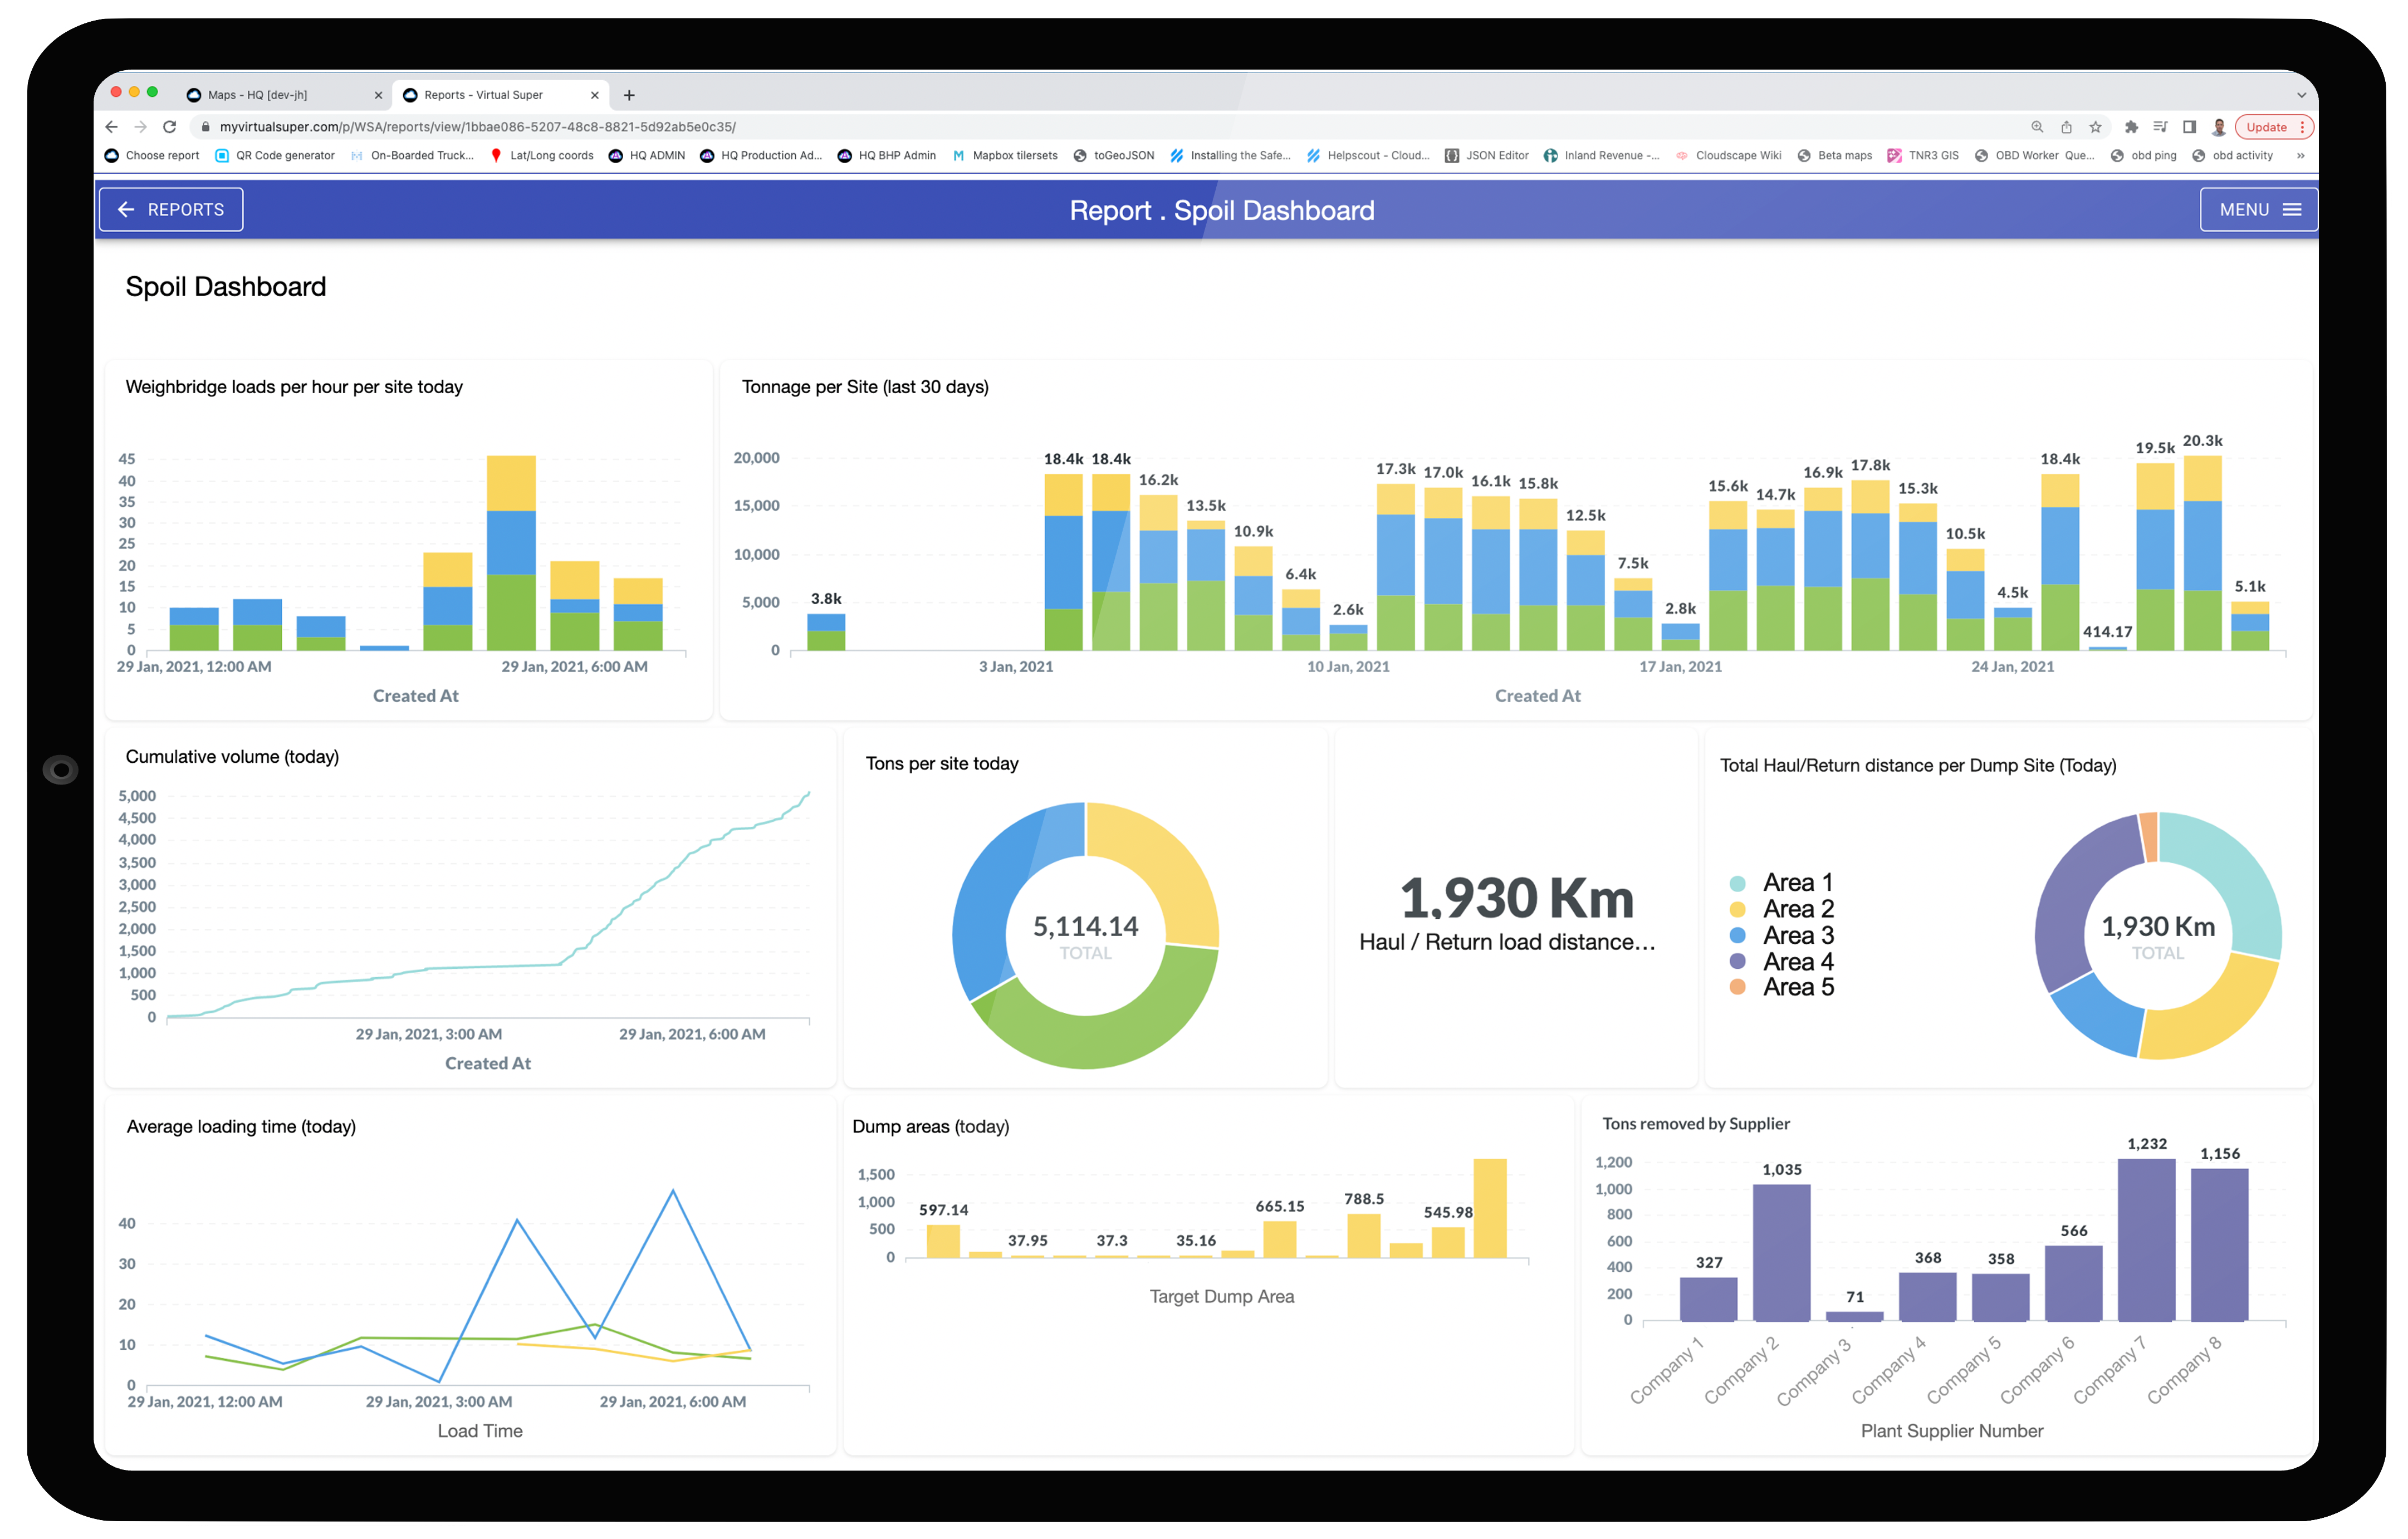Viewport: 2408px width, 1539px height.
Task: Click the share page icon
Action: pyautogui.click(x=2066, y=127)
